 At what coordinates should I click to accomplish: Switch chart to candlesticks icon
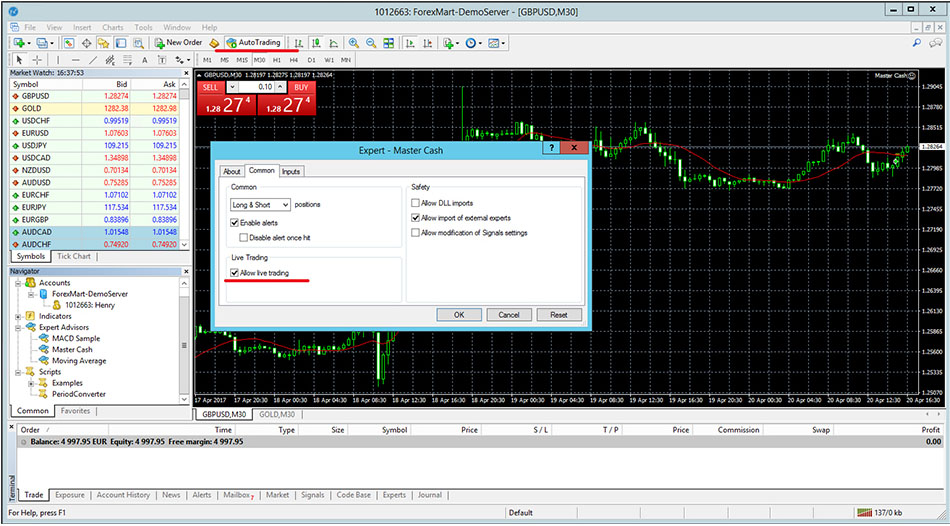pos(316,43)
